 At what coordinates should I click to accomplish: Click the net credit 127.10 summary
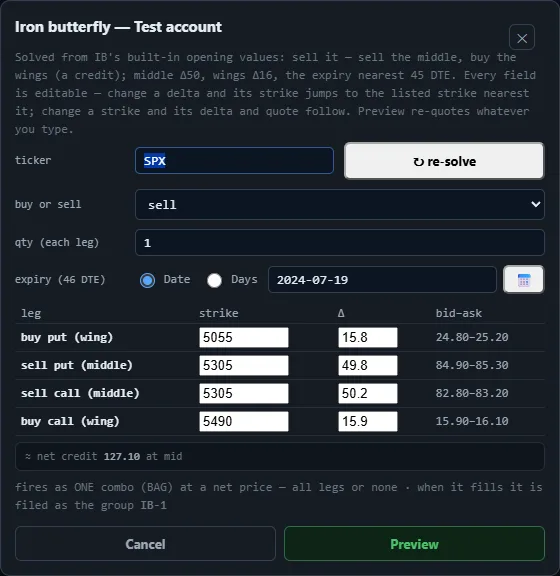pos(280,456)
